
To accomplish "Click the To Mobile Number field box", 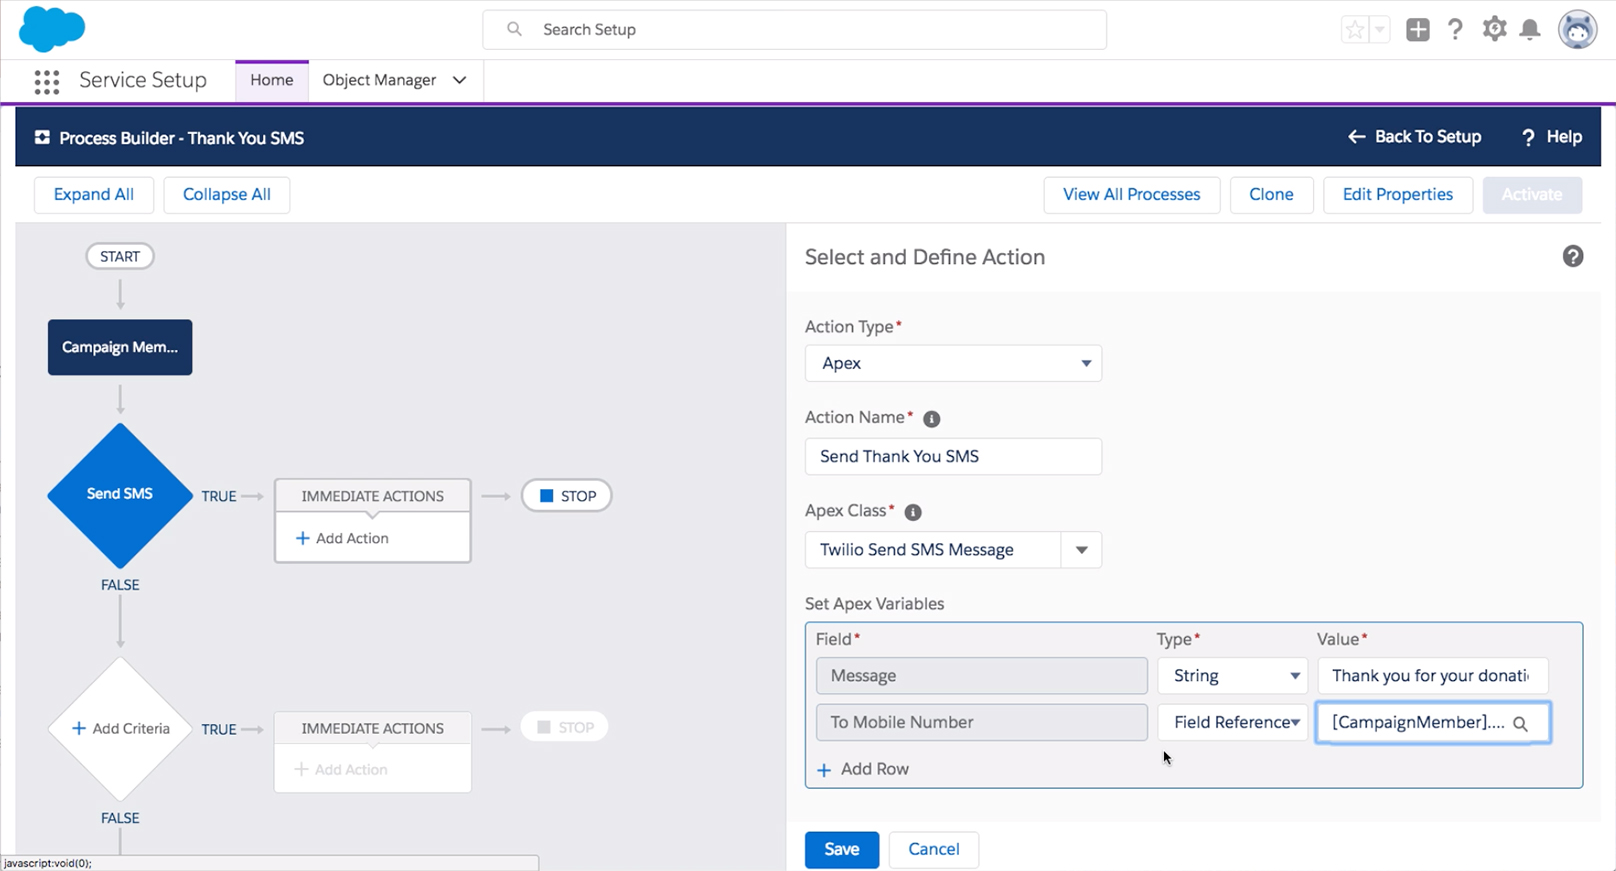I will (981, 722).
